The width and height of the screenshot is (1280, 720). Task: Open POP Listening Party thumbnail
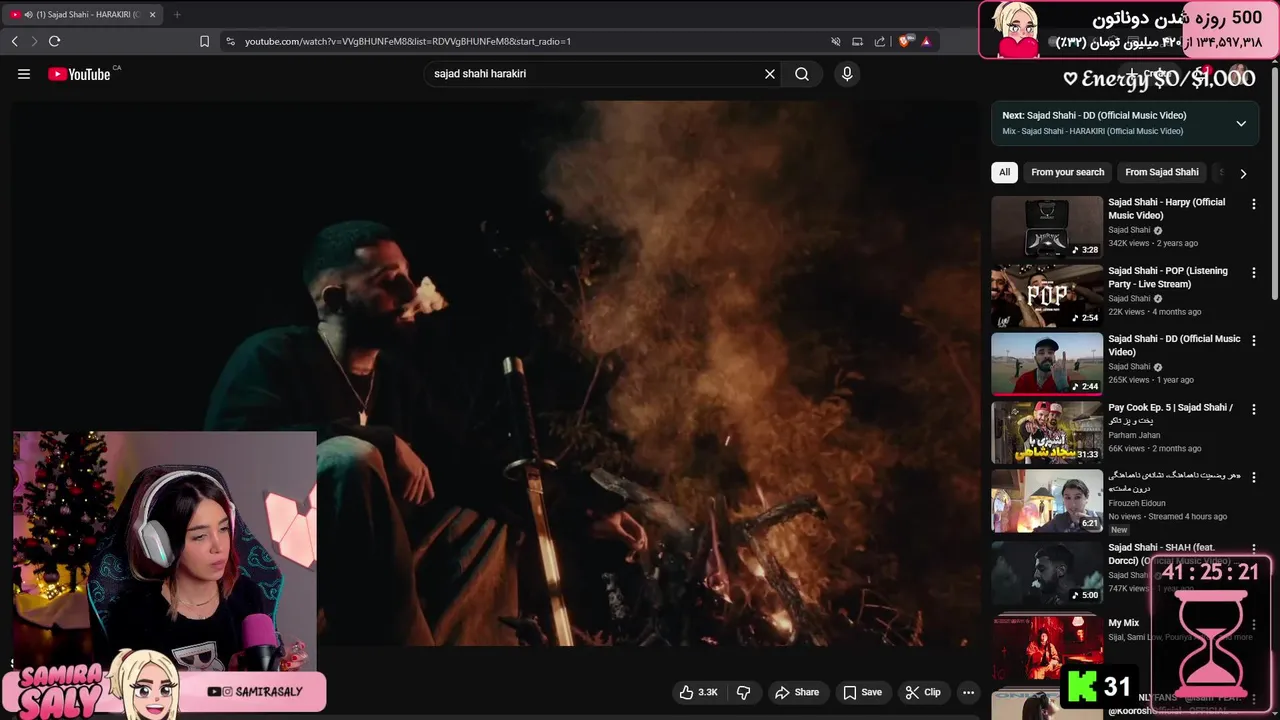(1047, 296)
